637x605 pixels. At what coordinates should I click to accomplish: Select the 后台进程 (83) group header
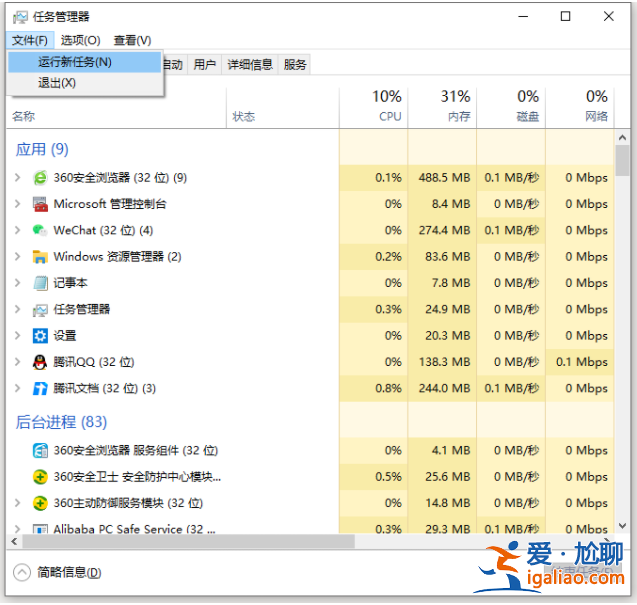[x=61, y=423]
